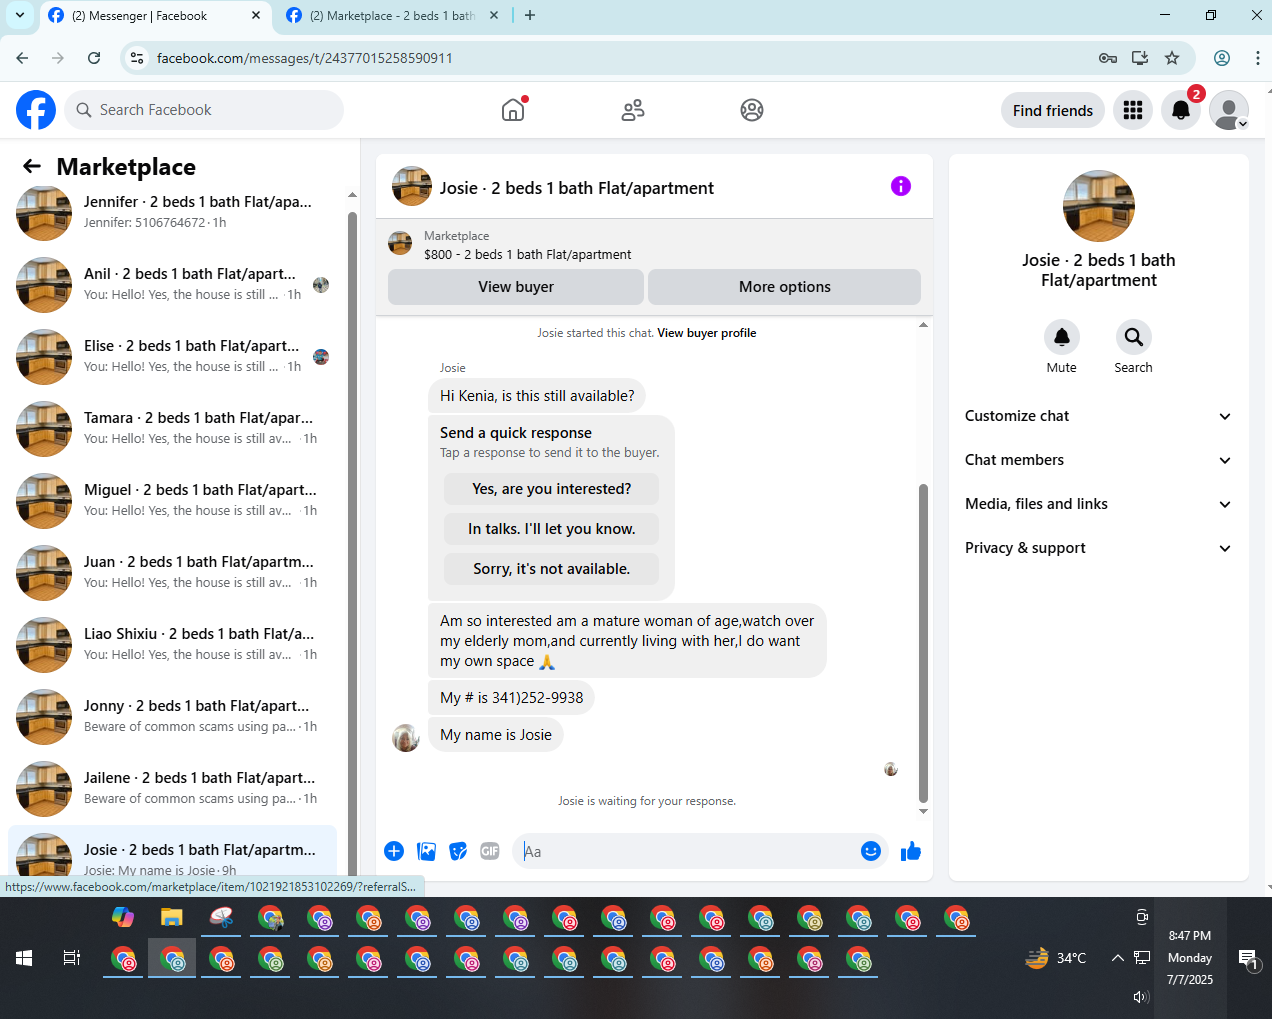The height and width of the screenshot is (1019, 1272).
Task: Search in conversation magnifier icon
Action: click(x=1134, y=337)
